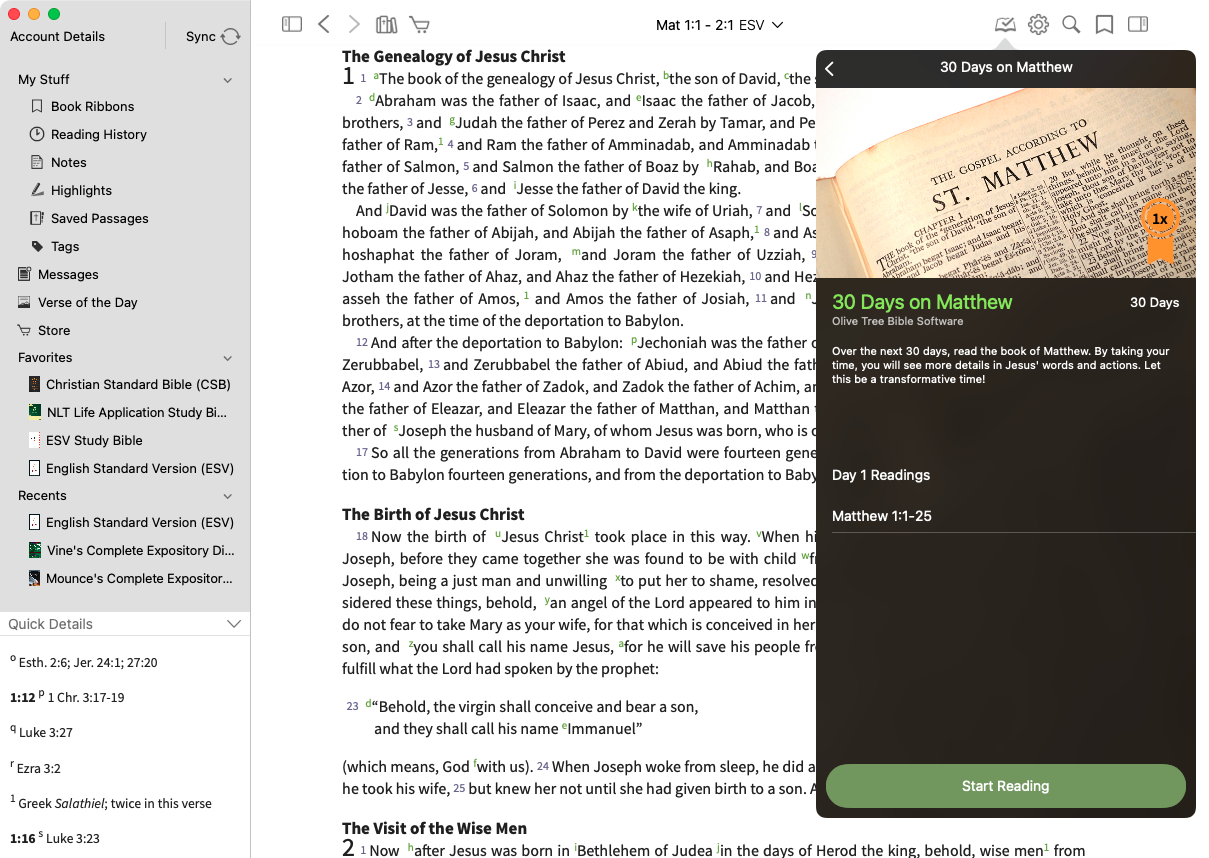
Task: Click the search magnifier icon
Action: click(x=1071, y=24)
